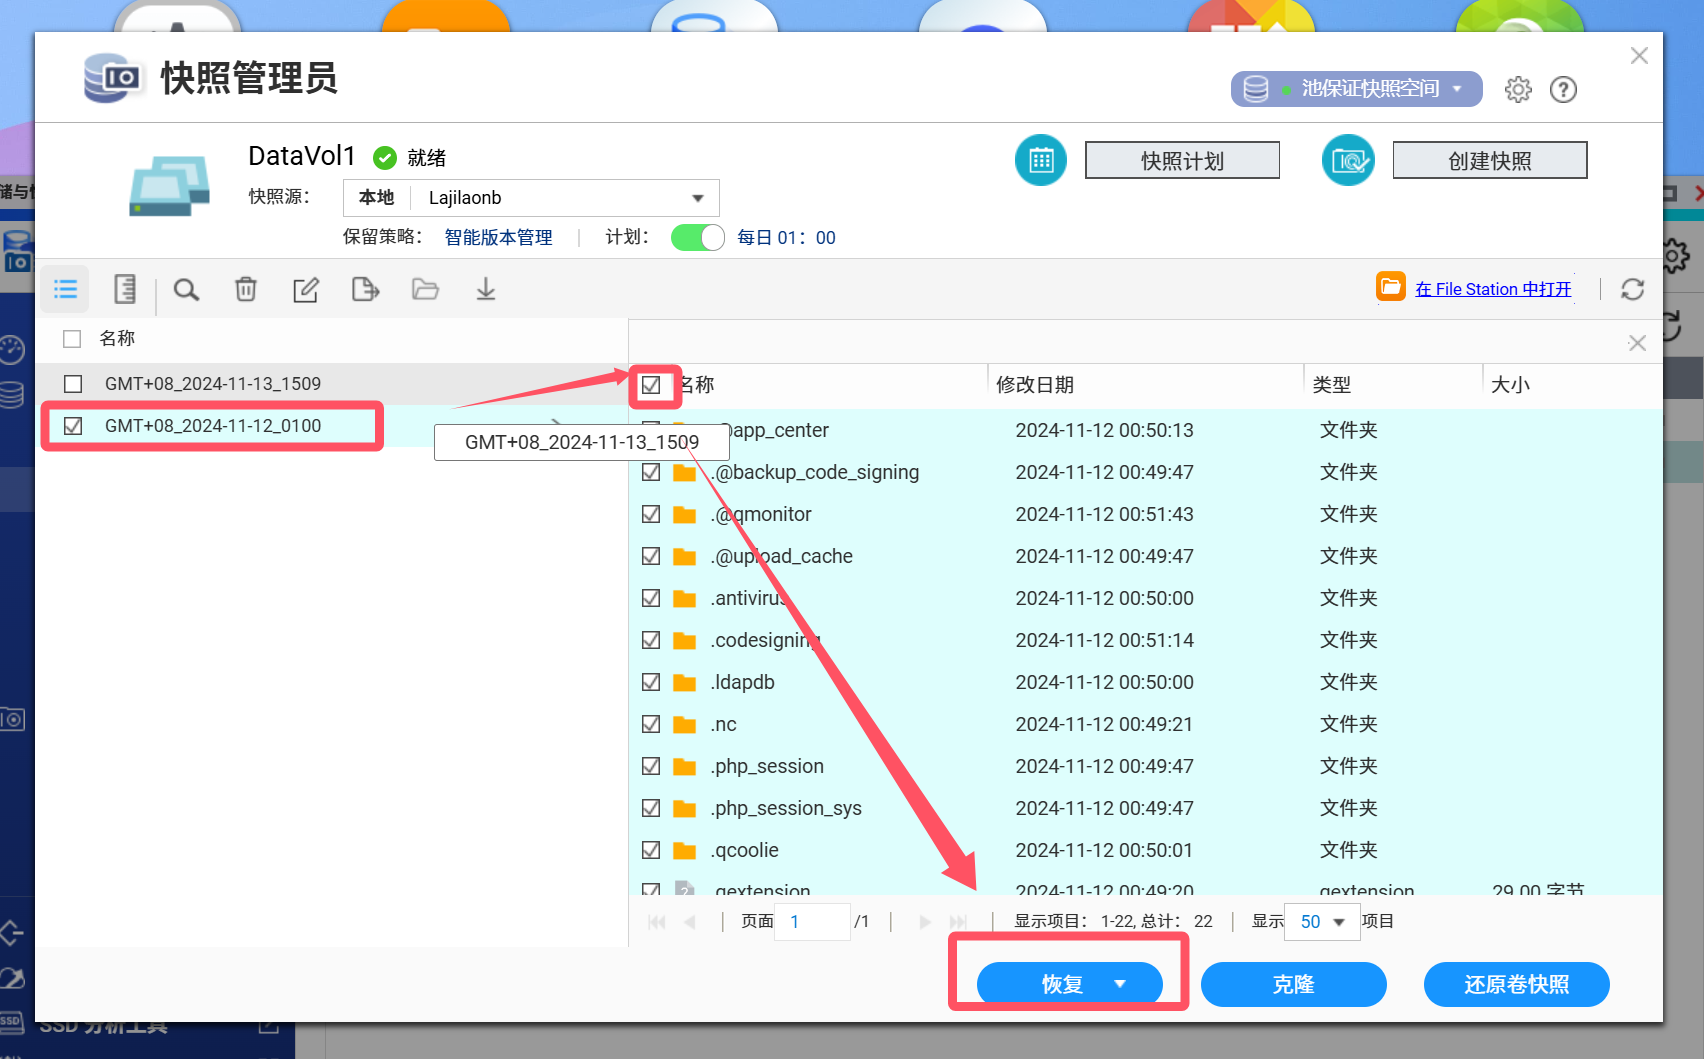1704x1059 pixels.
Task: Uncheck the .@backup_code_signing checkbox
Action: pyautogui.click(x=651, y=472)
